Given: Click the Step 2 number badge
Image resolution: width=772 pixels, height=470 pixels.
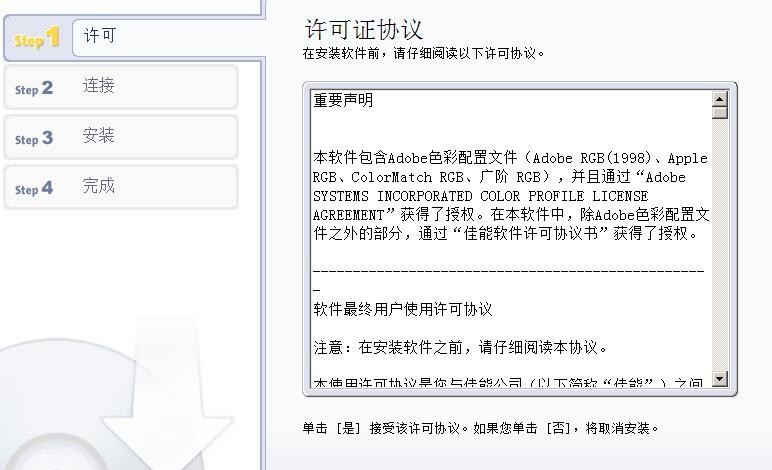Looking at the screenshot, I should coord(33,89).
